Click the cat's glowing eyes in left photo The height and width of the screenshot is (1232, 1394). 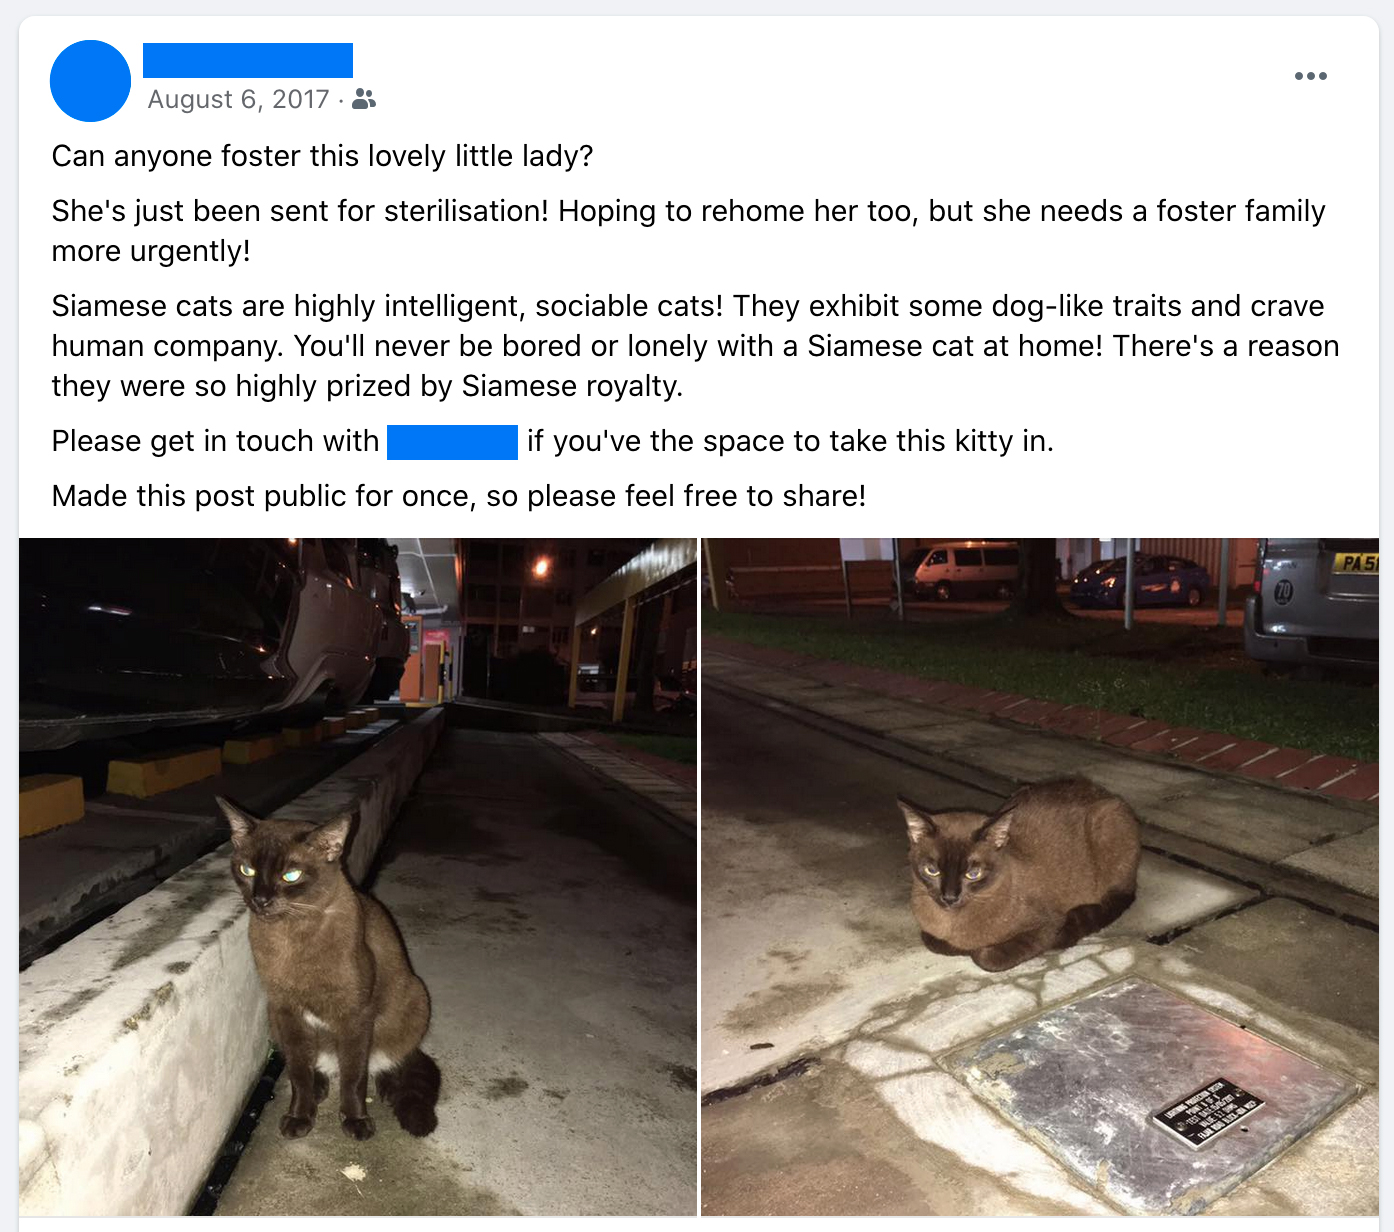268,873
